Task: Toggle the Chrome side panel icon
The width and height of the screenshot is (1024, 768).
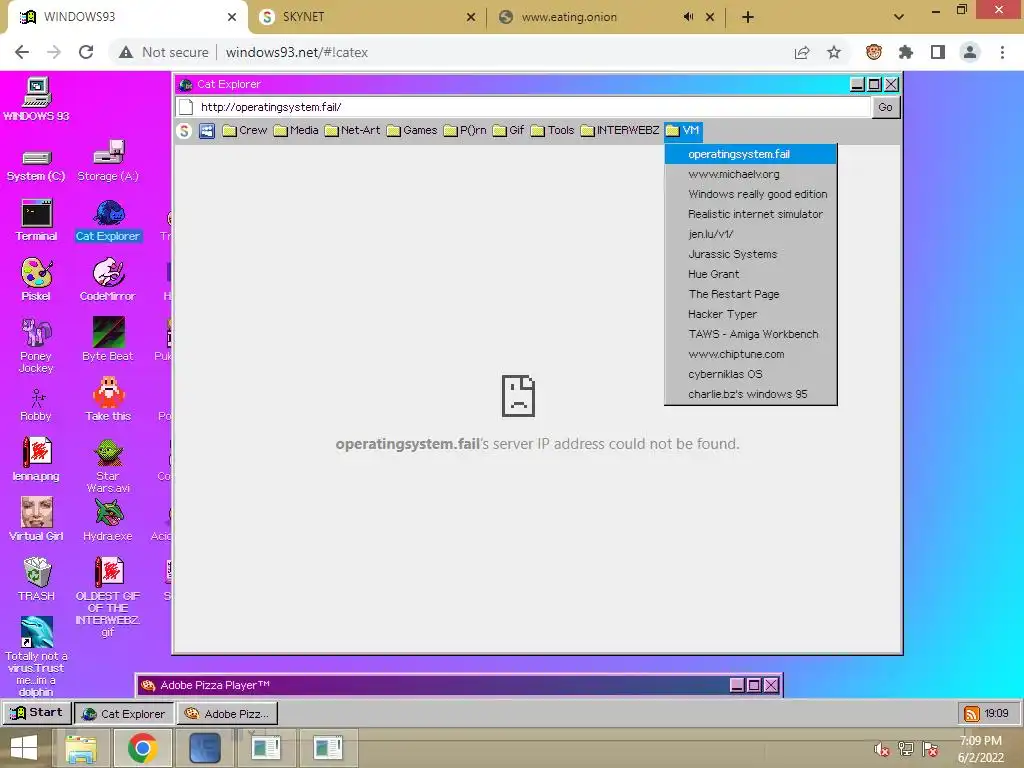Action: (x=938, y=52)
